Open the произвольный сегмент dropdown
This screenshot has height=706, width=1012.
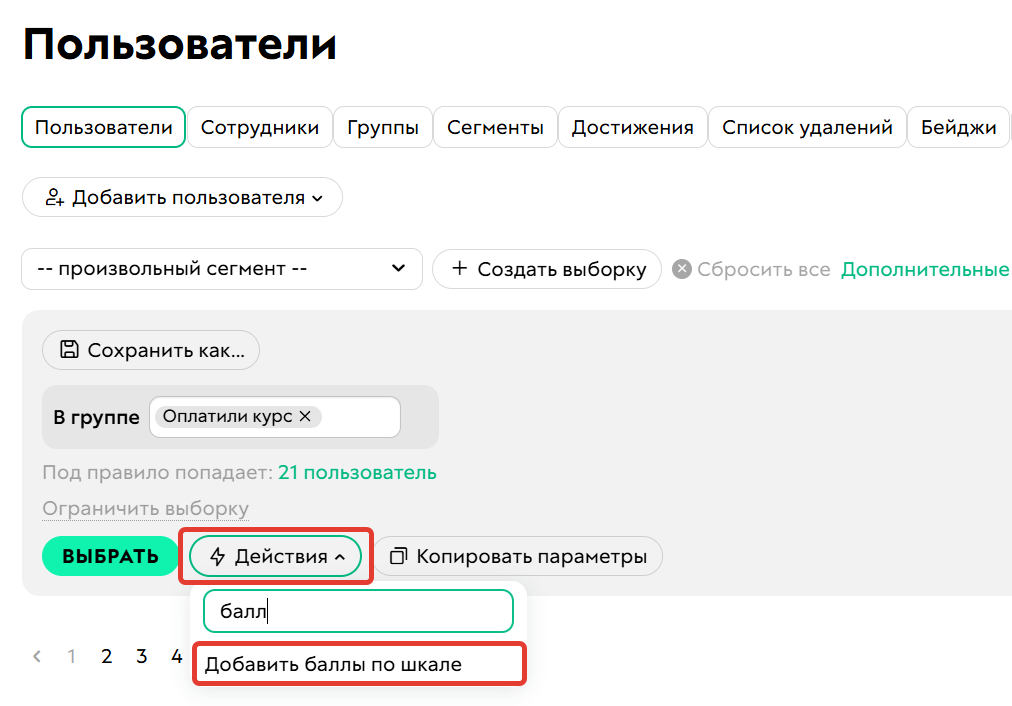click(x=222, y=269)
